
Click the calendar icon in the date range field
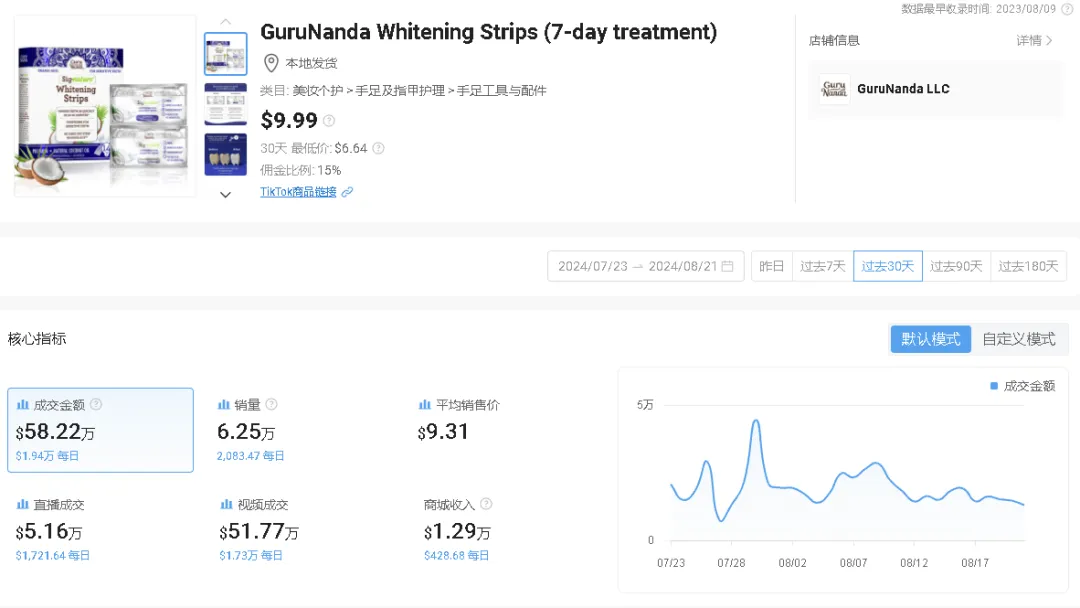click(727, 266)
